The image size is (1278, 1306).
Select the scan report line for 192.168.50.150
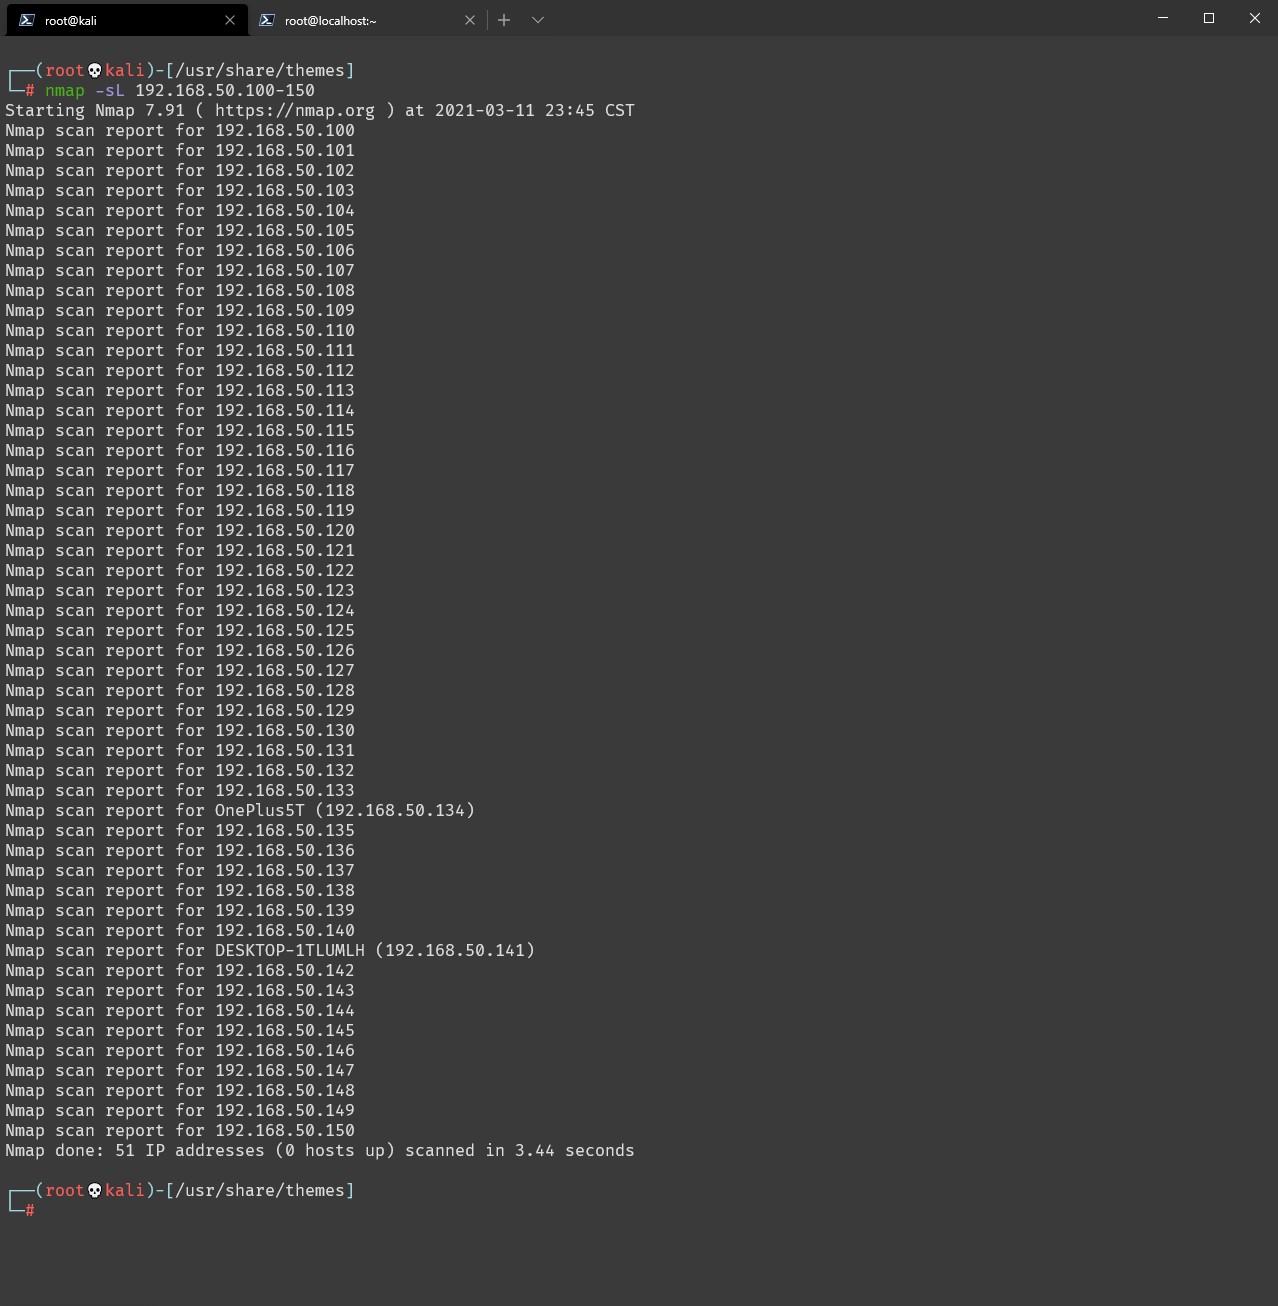180,1130
